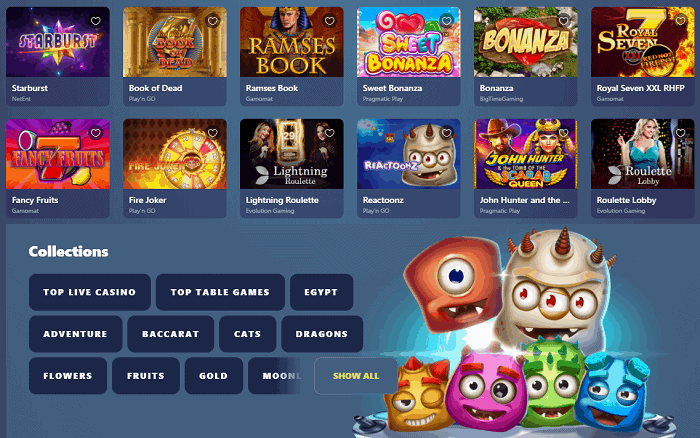Viewport: 700px width, 438px height.
Task: Expand collections with Show All
Action: 356,376
